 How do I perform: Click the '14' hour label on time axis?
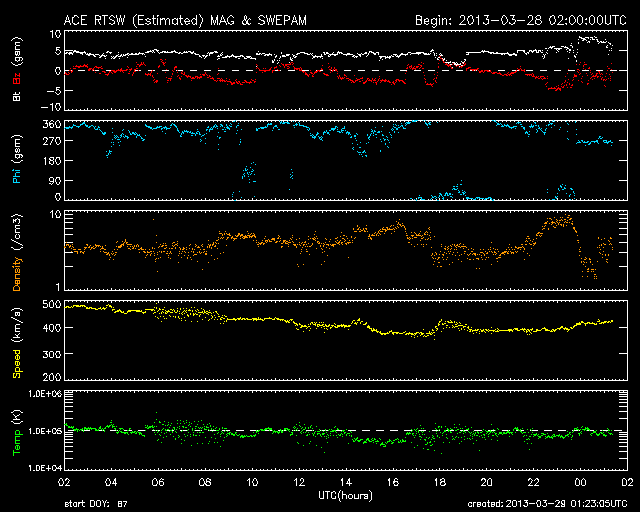(x=346, y=483)
